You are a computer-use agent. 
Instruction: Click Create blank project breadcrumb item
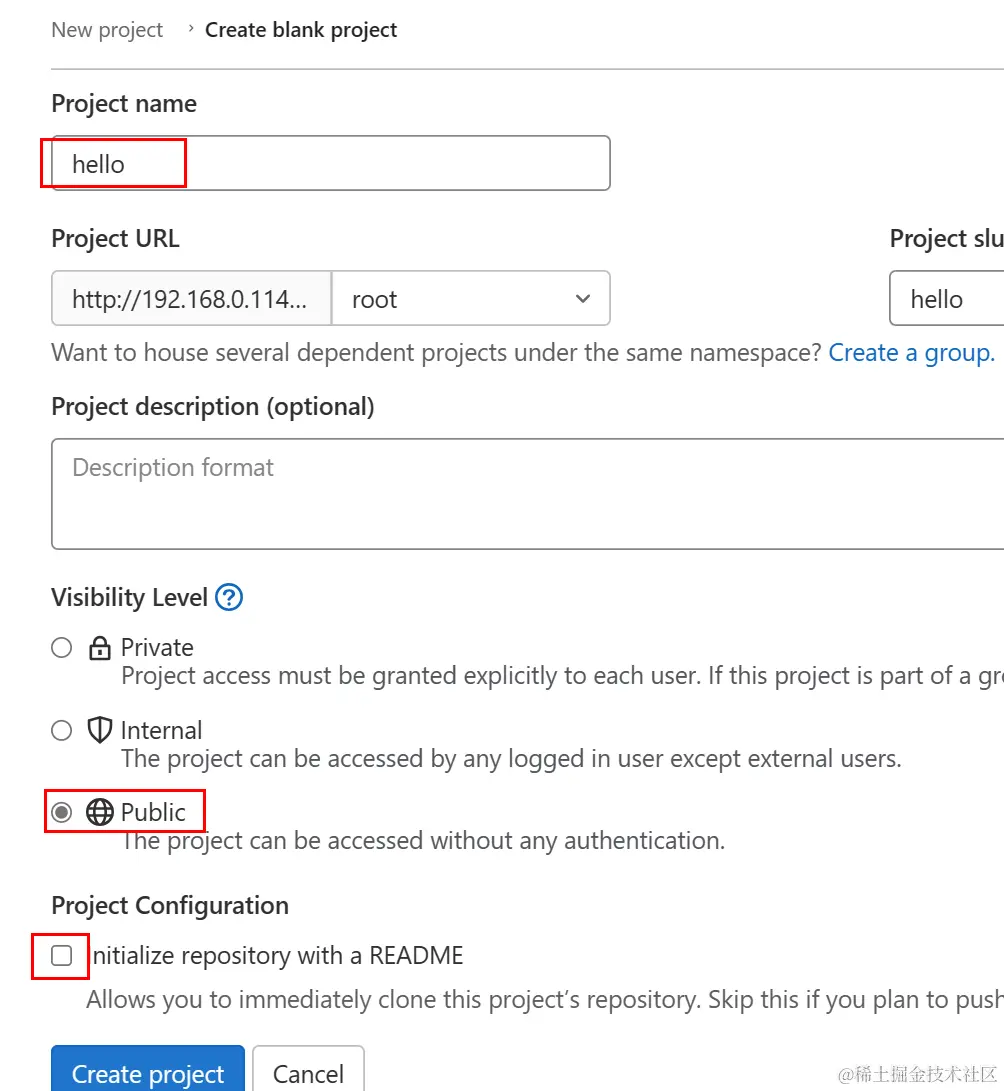[x=301, y=30]
